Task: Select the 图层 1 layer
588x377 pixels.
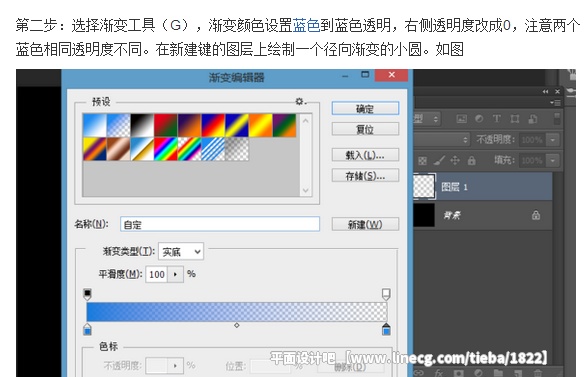Action: pos(483,186)
